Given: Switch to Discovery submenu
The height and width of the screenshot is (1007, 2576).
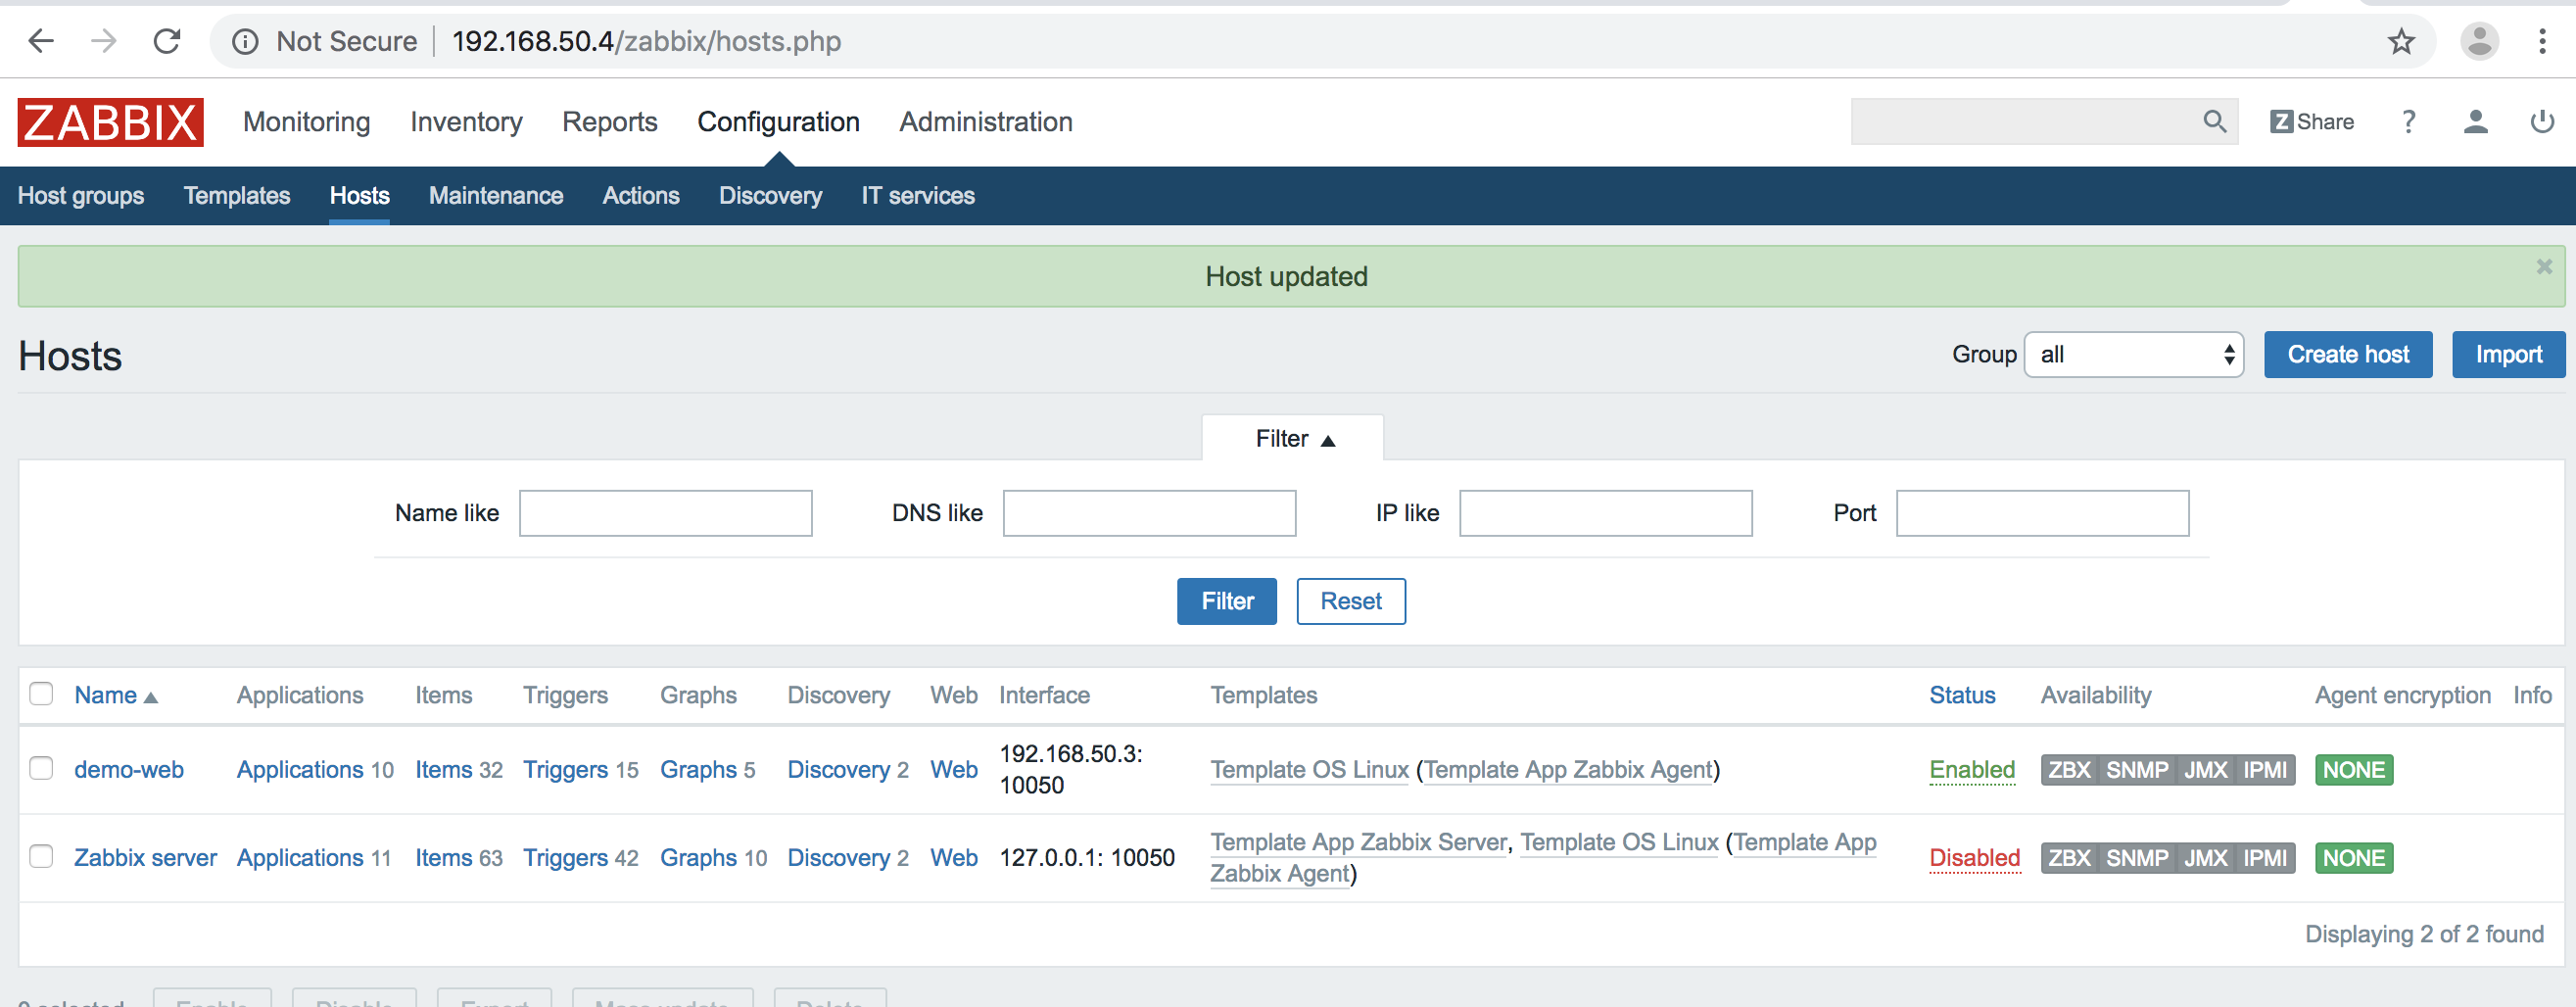Looking at the screenshot, I should point(770,196).
